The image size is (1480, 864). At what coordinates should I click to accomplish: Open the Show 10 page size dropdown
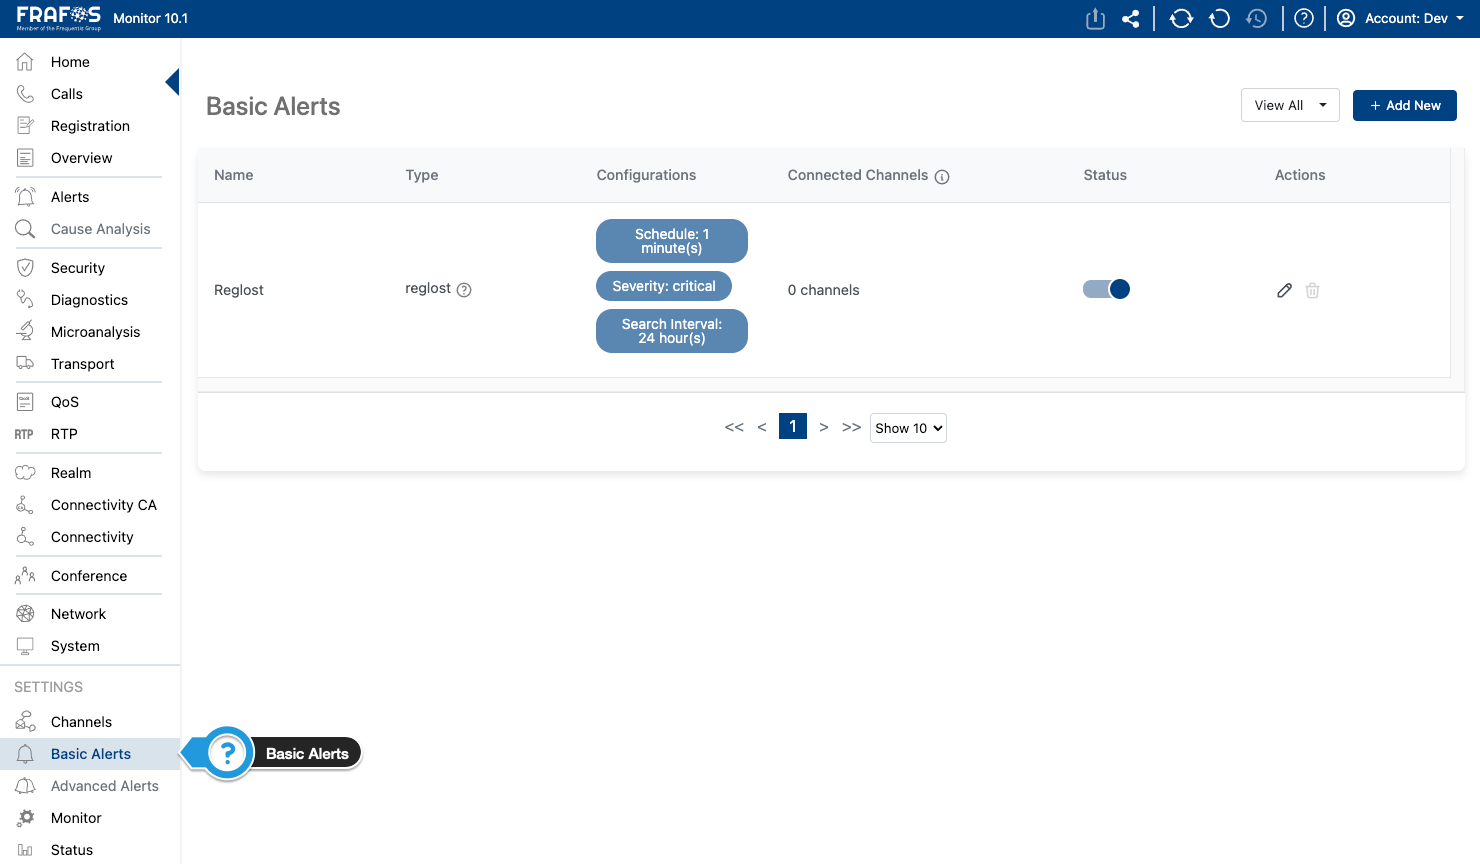[x=908, y=428]
